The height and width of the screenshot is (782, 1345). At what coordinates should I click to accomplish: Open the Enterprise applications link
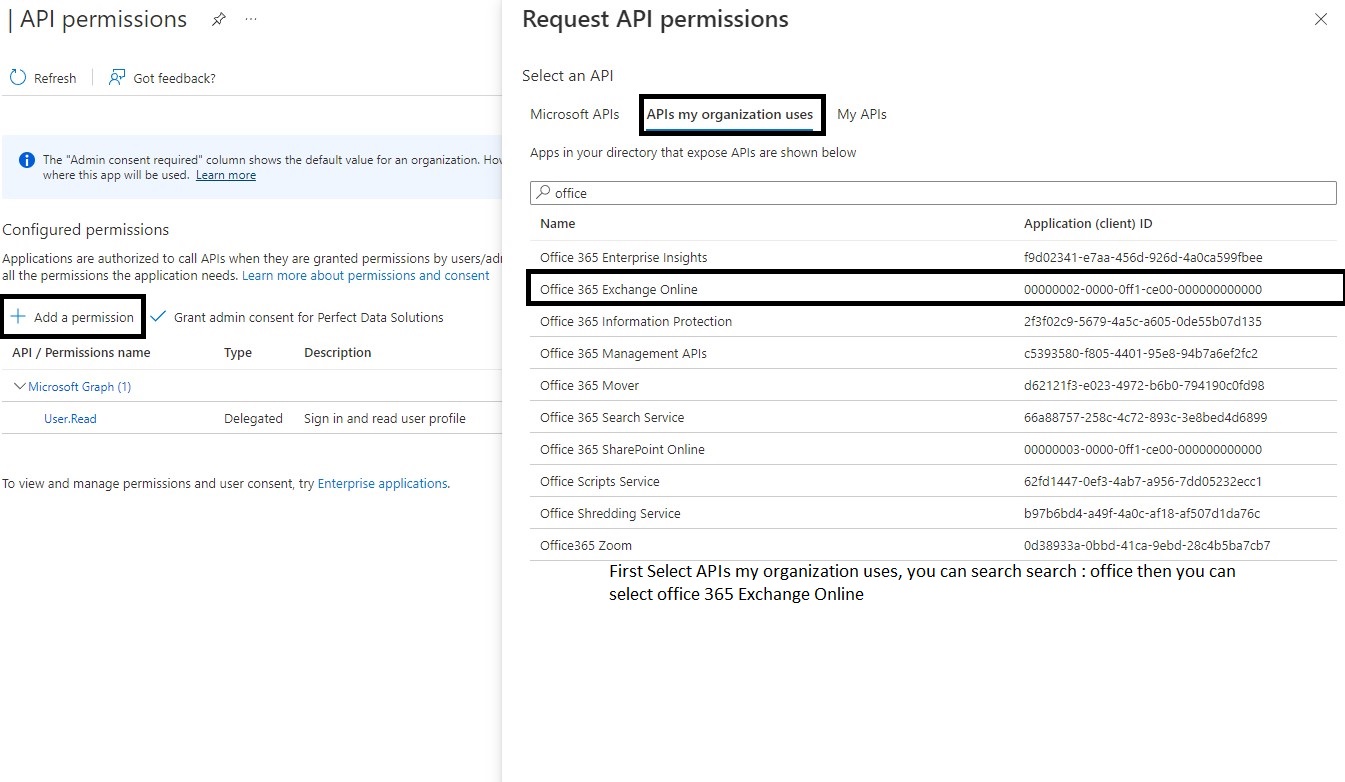click(x=382, y=483)
